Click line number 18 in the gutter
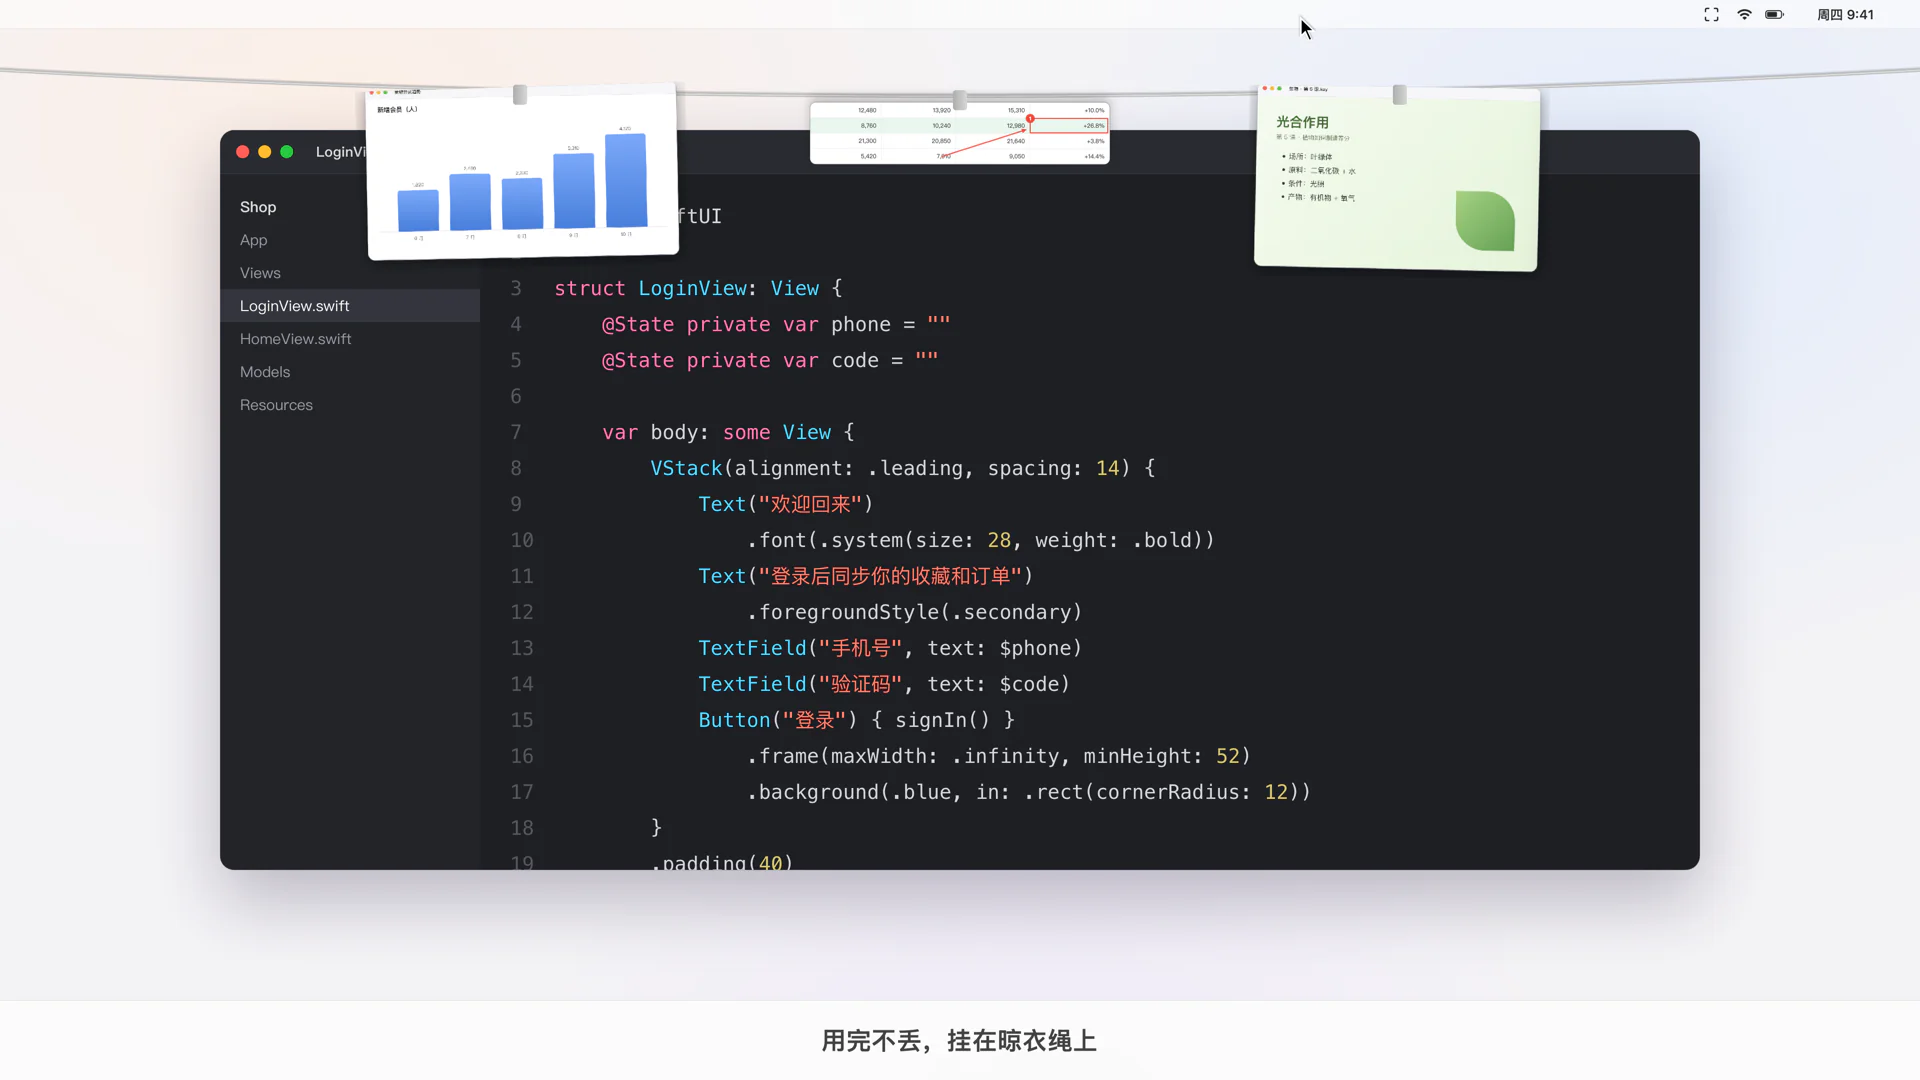Image resolution: width=1920 pixels, height=1080 pixels. (522, 828)
